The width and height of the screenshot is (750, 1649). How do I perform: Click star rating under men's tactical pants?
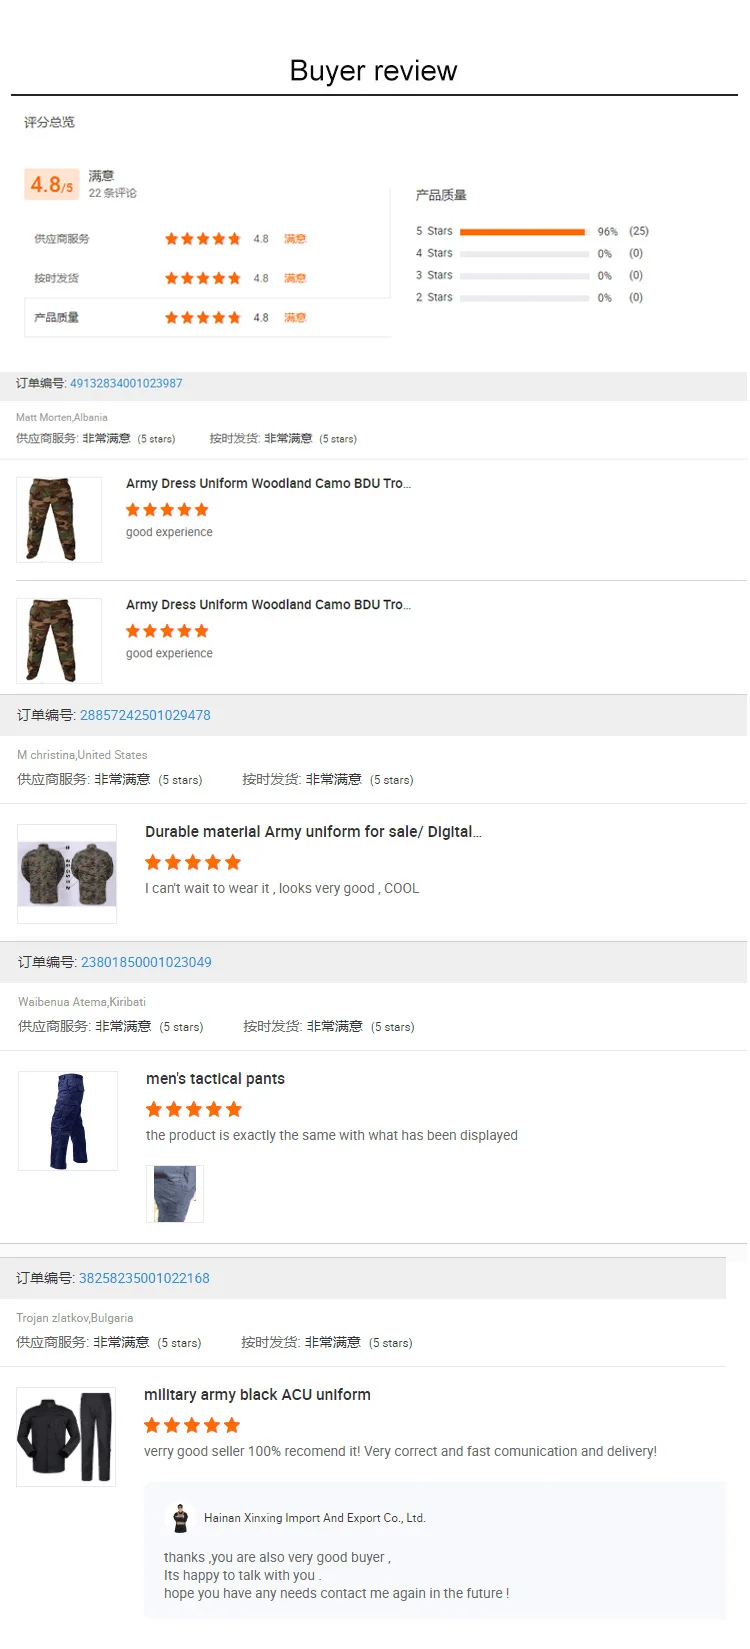(x=194, y=1109)
